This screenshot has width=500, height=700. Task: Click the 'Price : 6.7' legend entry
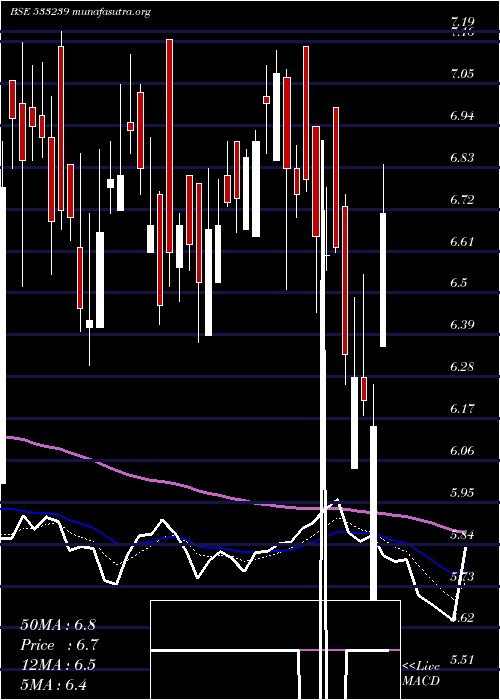coord(59,644)
